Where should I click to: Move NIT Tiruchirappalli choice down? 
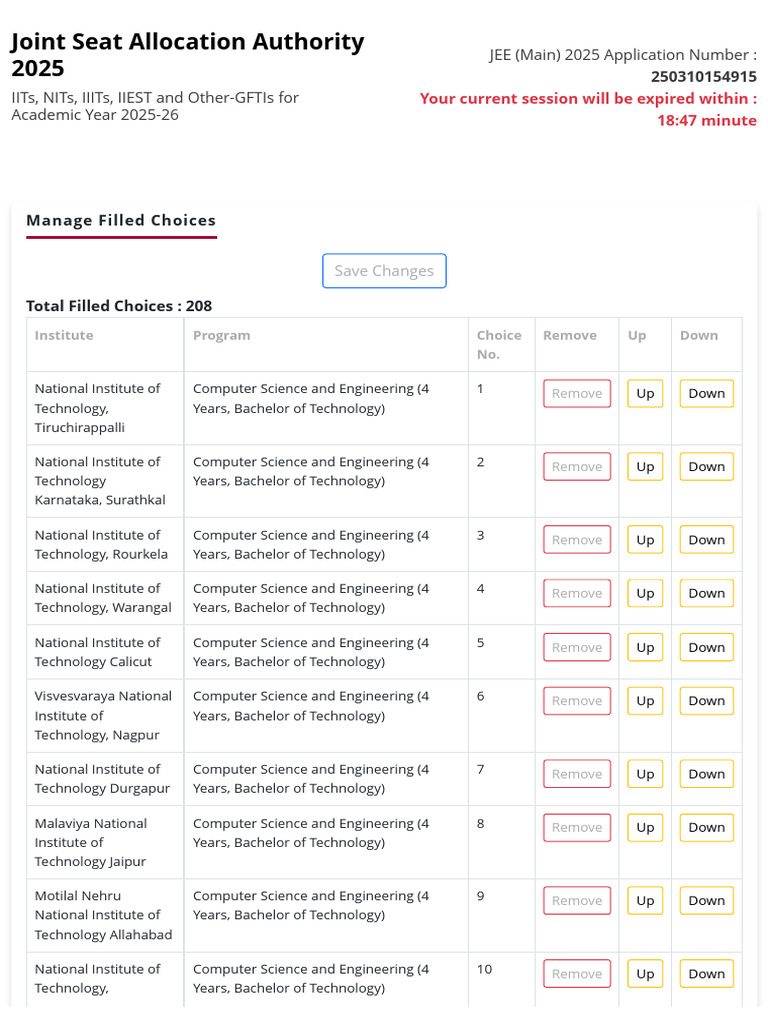(x=706, y=394)
